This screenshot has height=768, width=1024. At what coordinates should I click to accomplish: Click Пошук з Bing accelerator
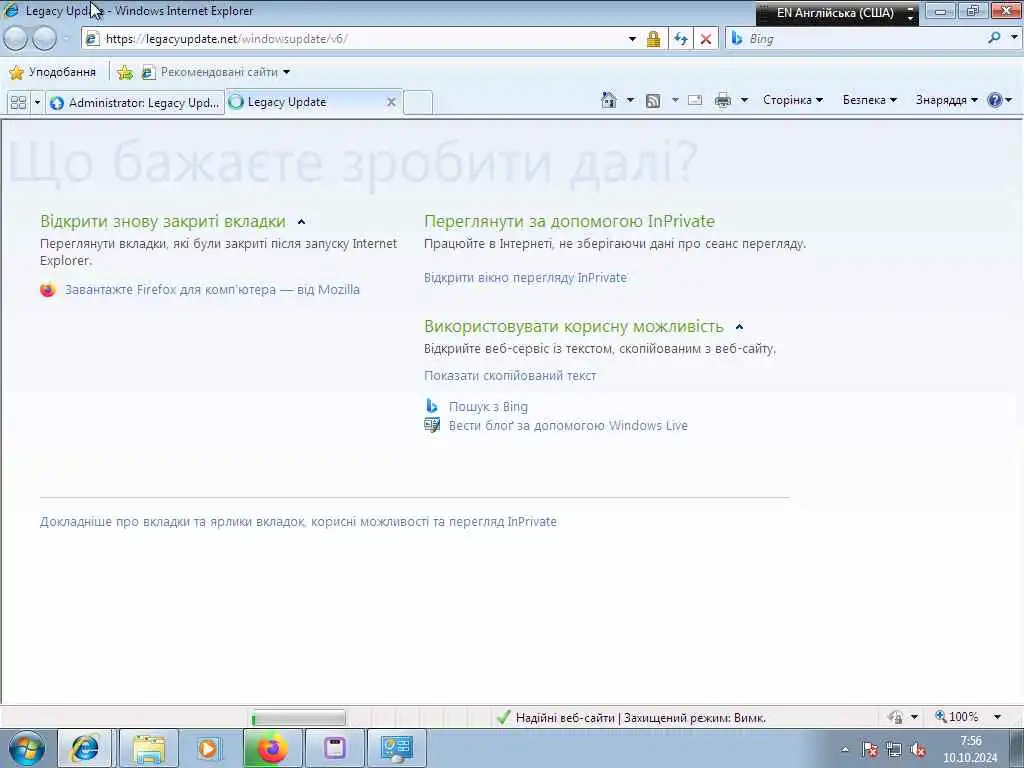click(x=488, y=406)
